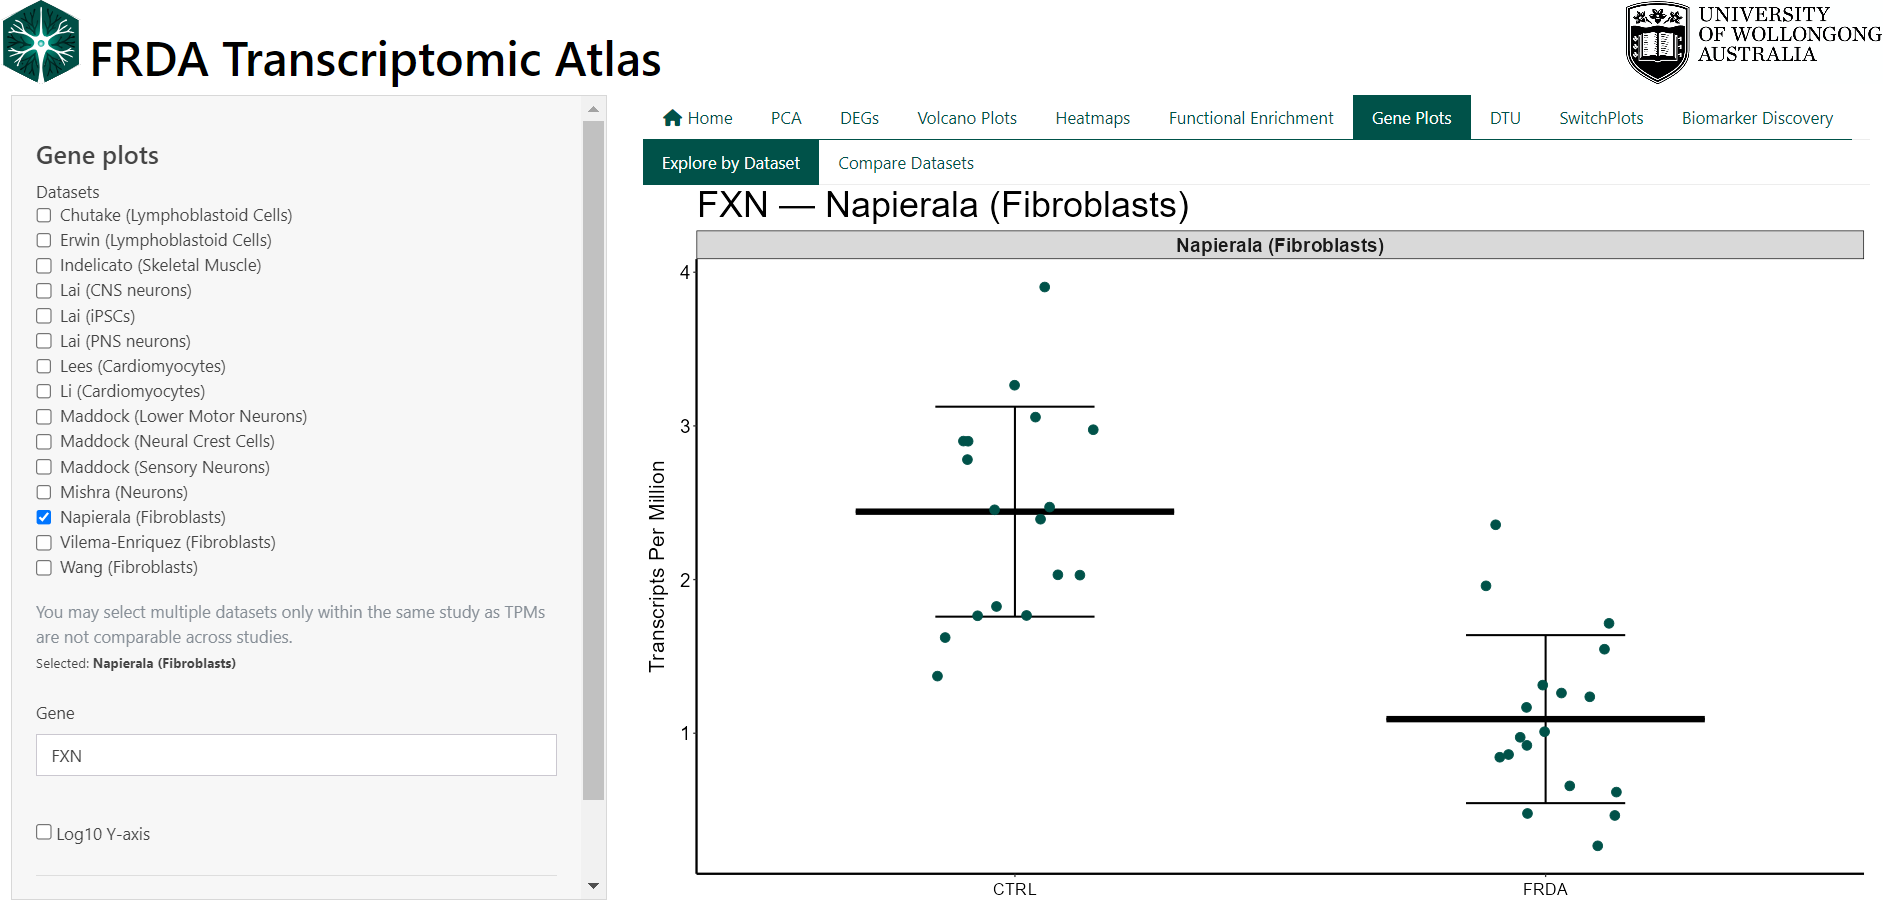
Task: Click the highest CTRL data point
Action: 1044,287
